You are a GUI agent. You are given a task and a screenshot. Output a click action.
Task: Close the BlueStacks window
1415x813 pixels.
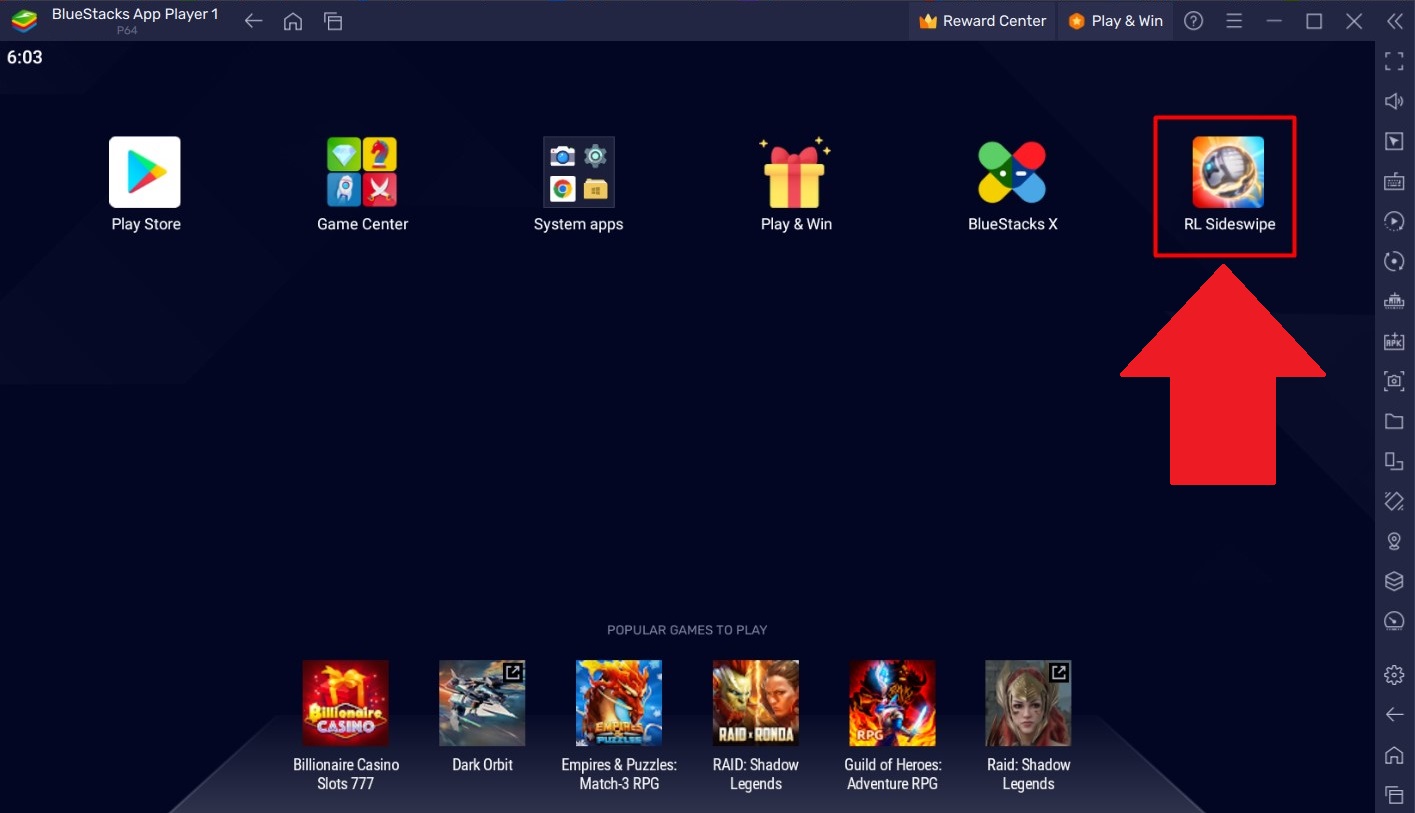(x=1354, y=21)
